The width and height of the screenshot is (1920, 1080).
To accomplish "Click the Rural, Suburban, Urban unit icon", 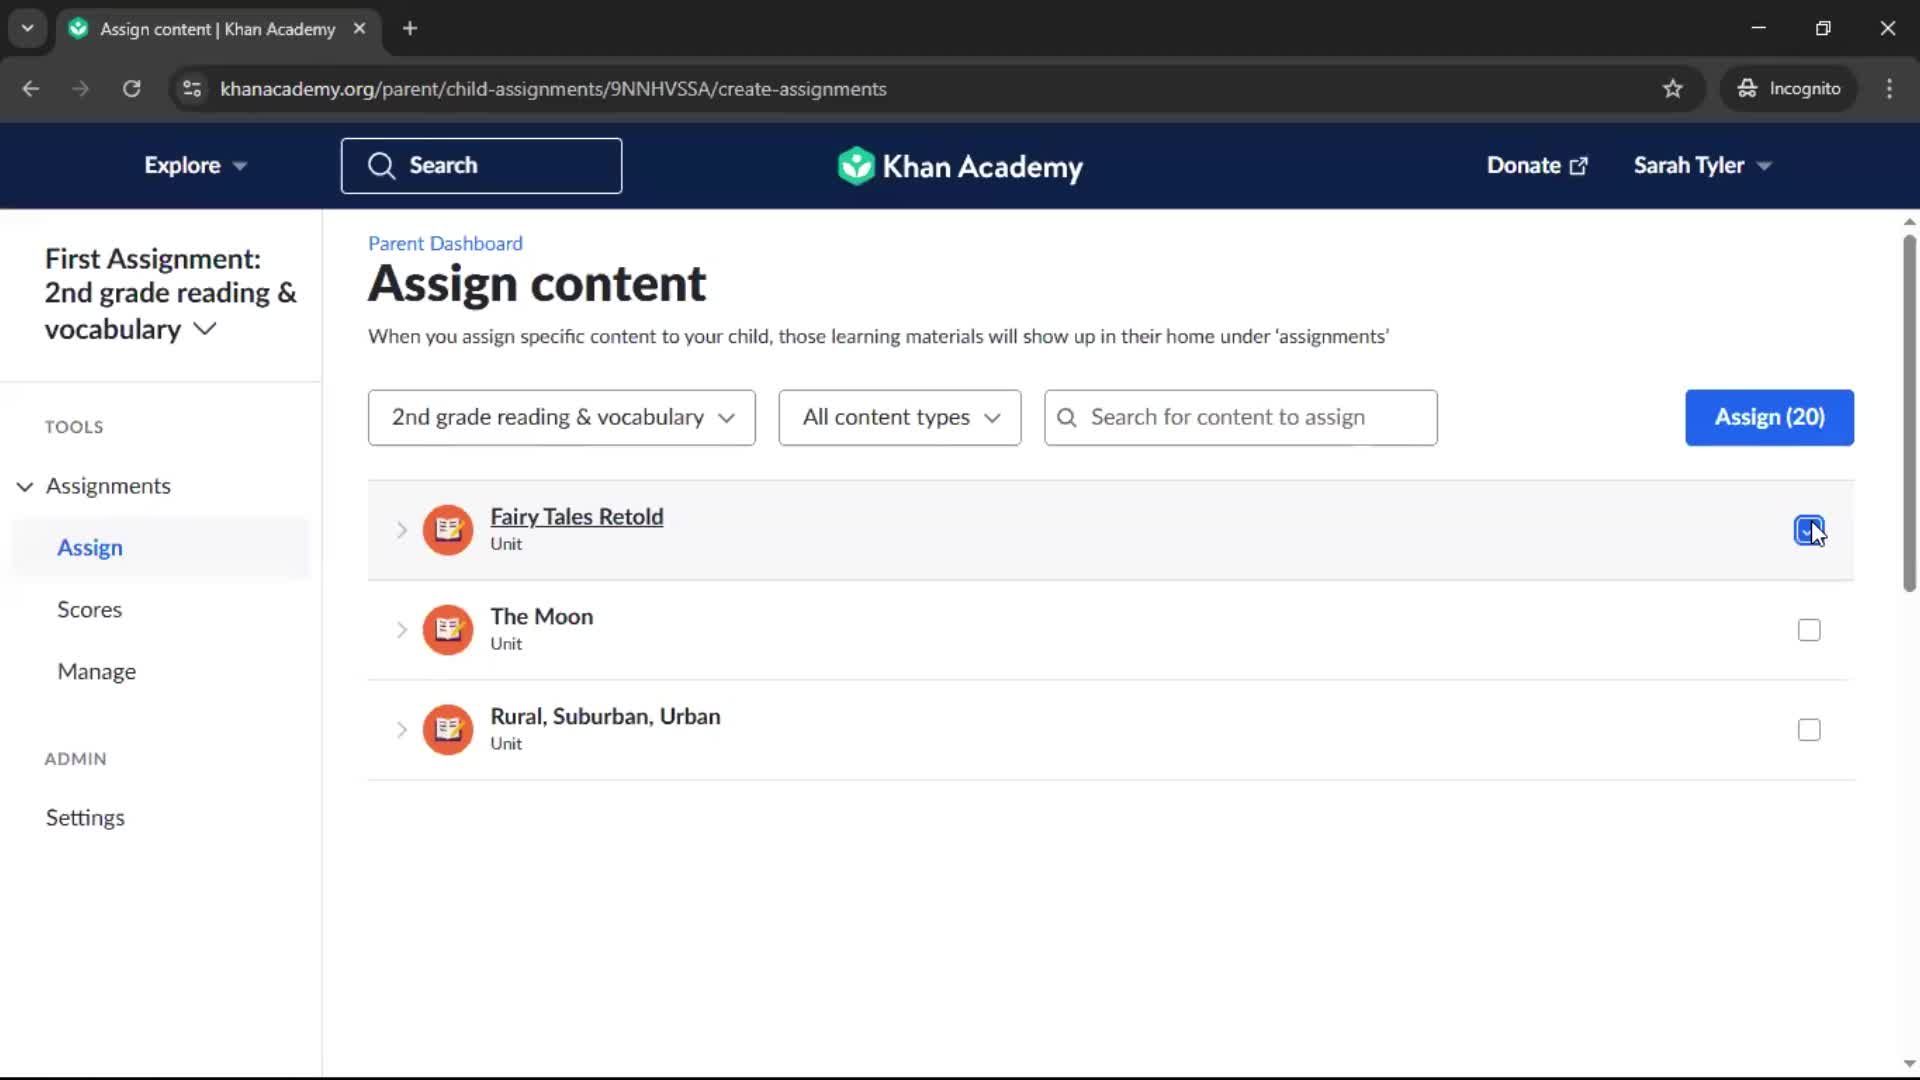I will click(x=448, y=730).
